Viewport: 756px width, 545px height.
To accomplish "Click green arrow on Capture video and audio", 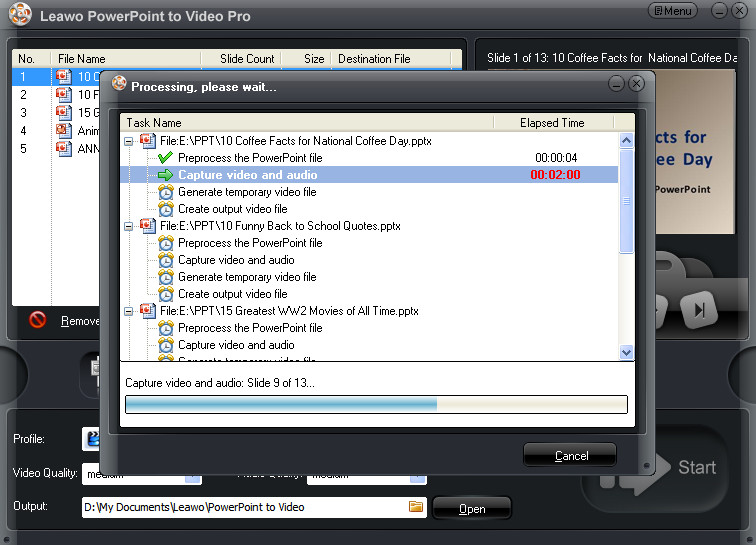I will [x=165, y=175].
